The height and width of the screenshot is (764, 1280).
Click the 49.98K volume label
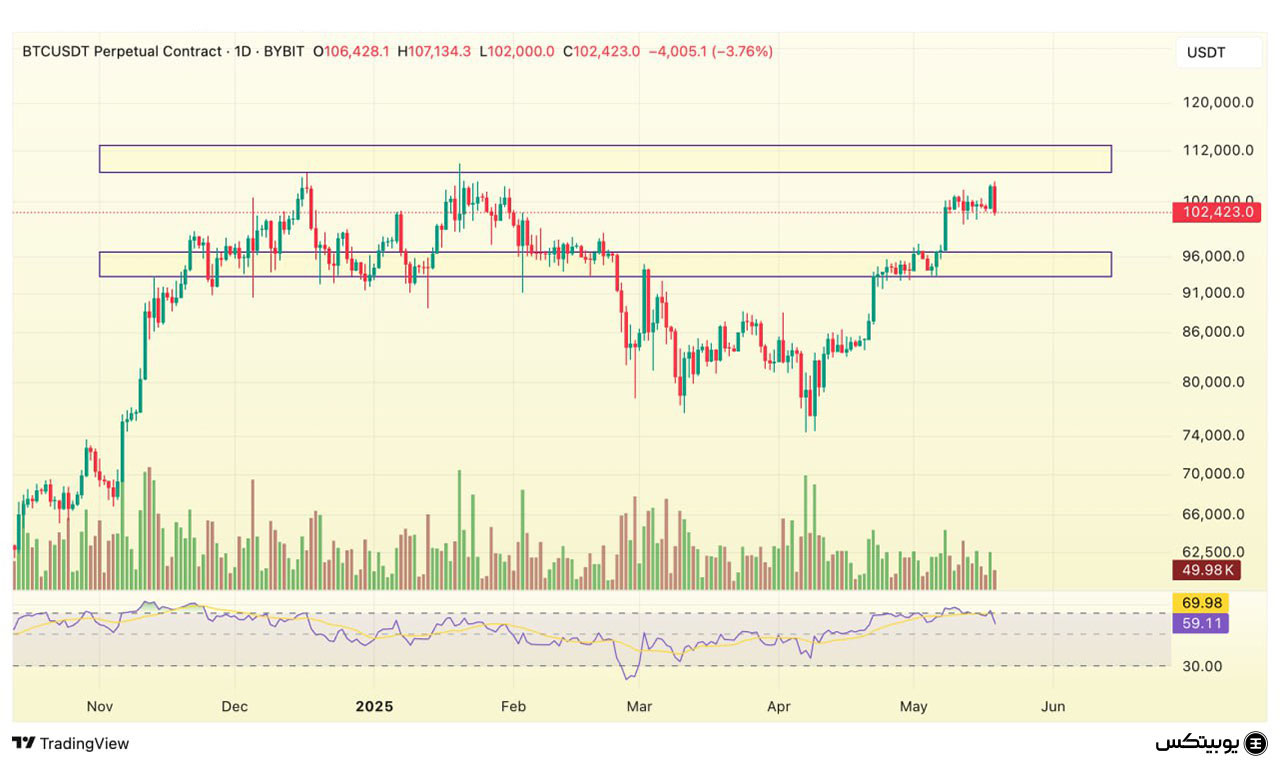pyautogui.click(x=1205, y=570)
